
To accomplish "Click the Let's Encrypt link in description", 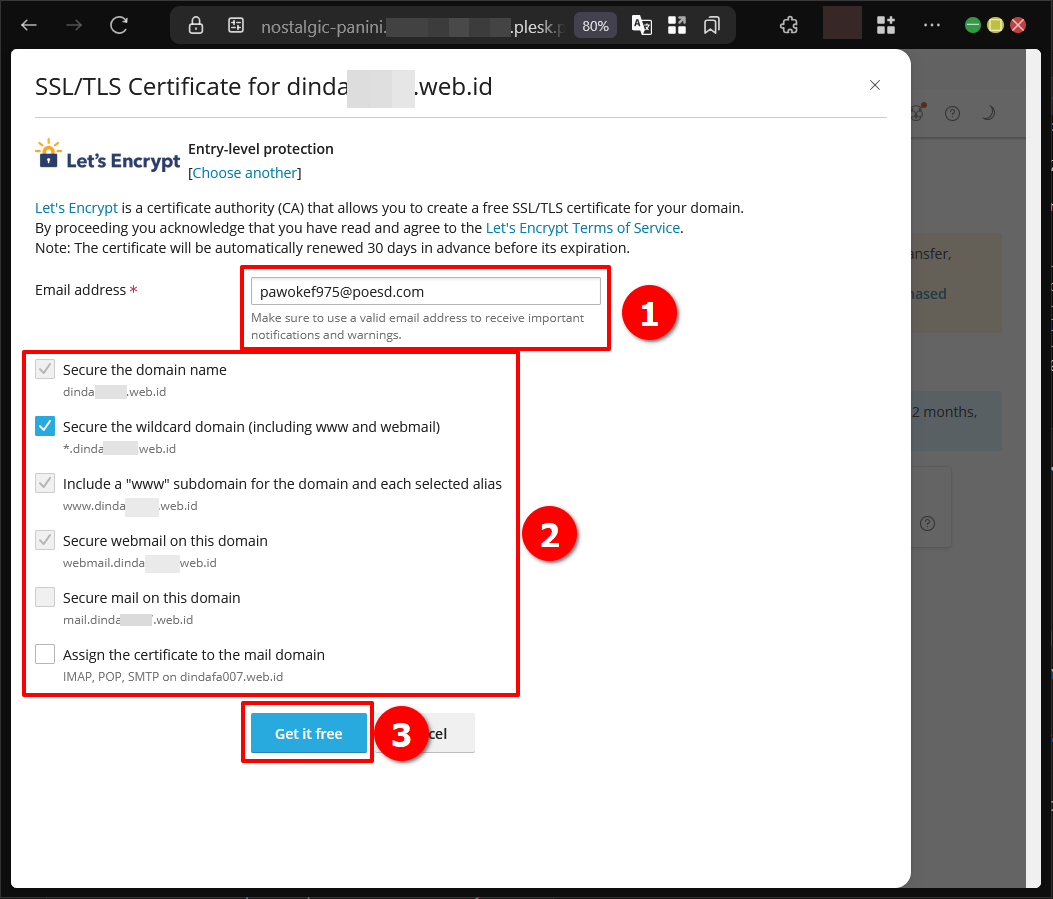I will point(76,208).
